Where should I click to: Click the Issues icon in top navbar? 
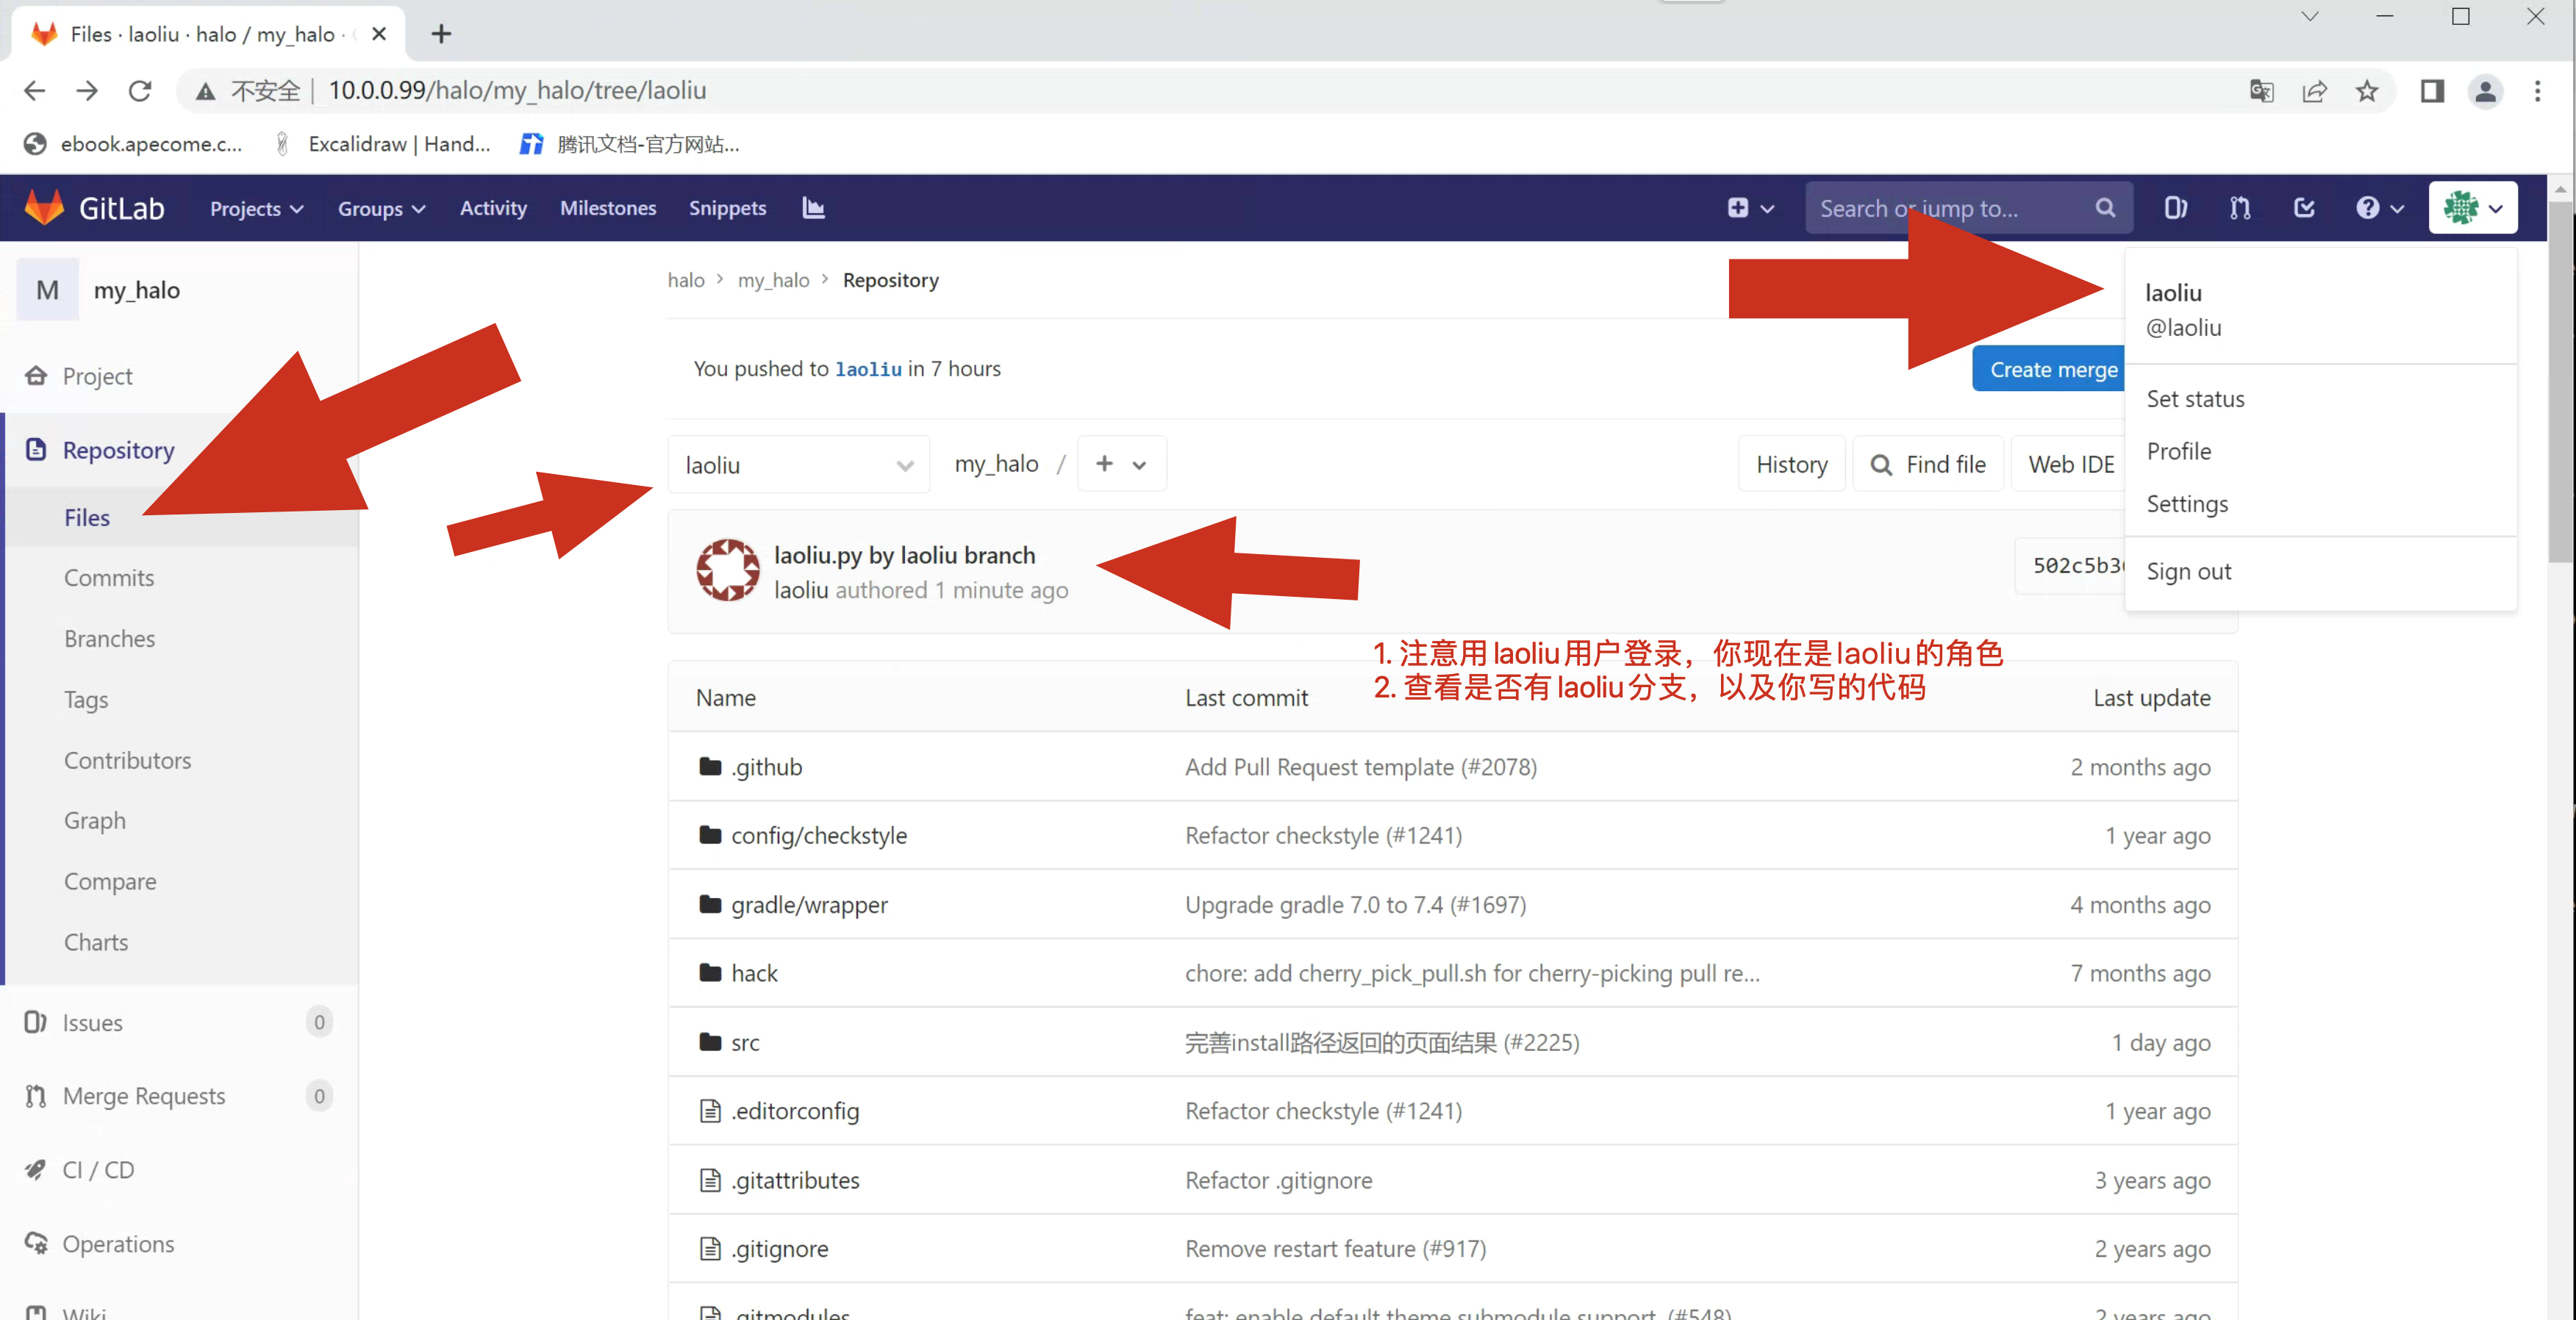point(2176,208)
